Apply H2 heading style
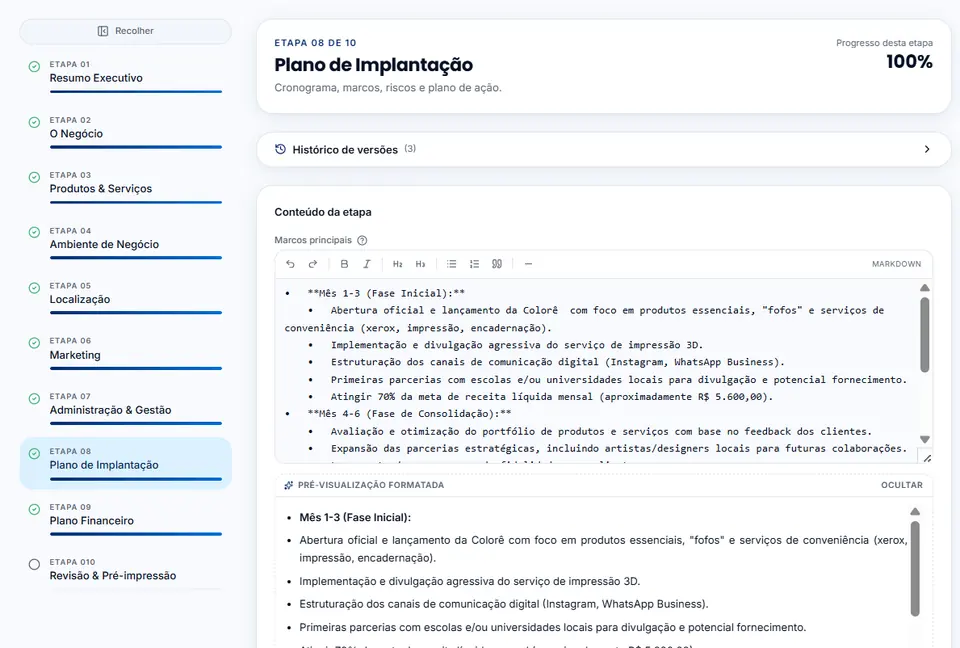The height and width of the screenshot is (648, 960). (397, 264)
